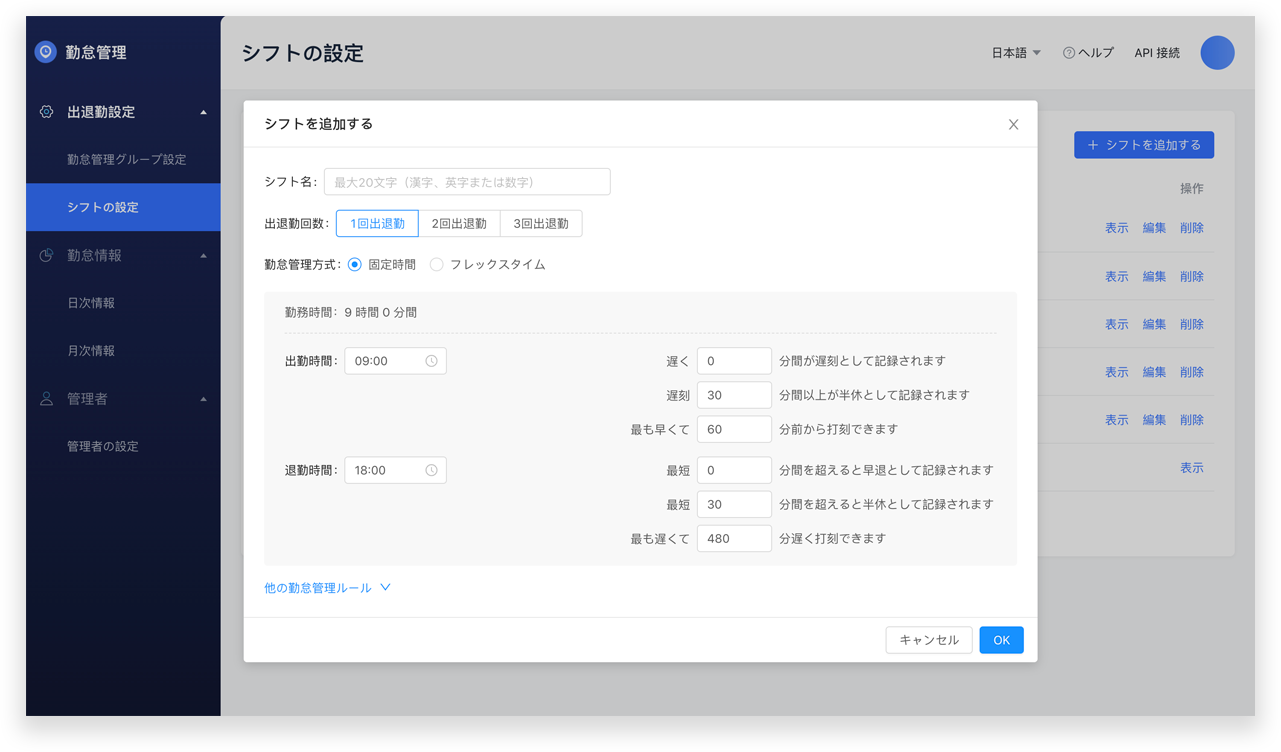
Task: Select the フレックスタイム radio button
Action: tap(437, 265)
